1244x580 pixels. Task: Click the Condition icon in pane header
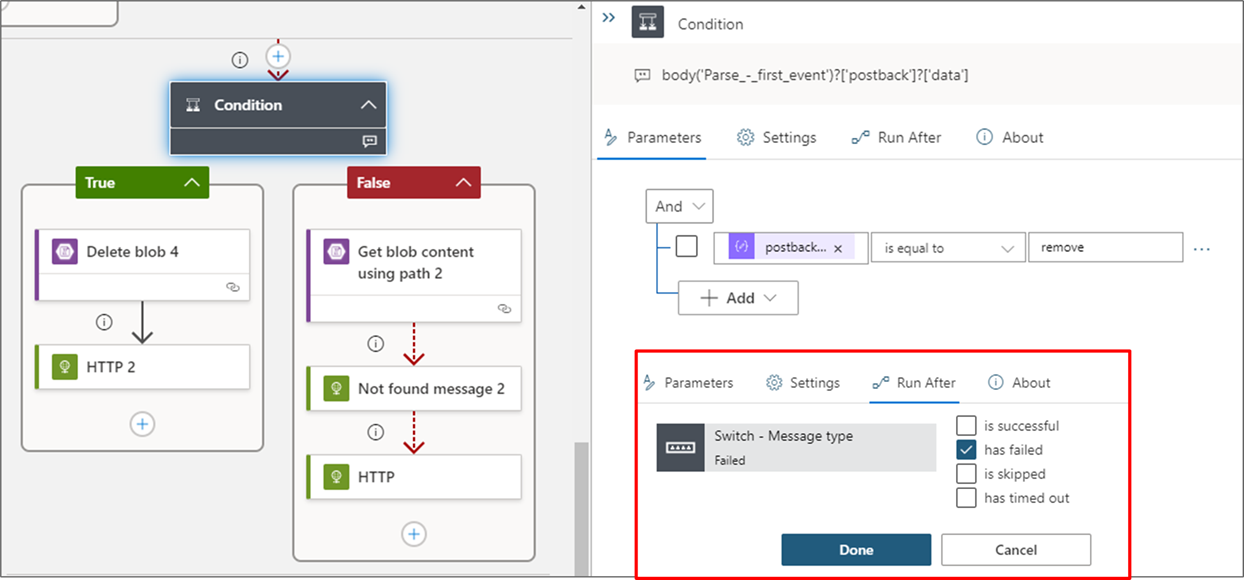(x=648, y=23)
